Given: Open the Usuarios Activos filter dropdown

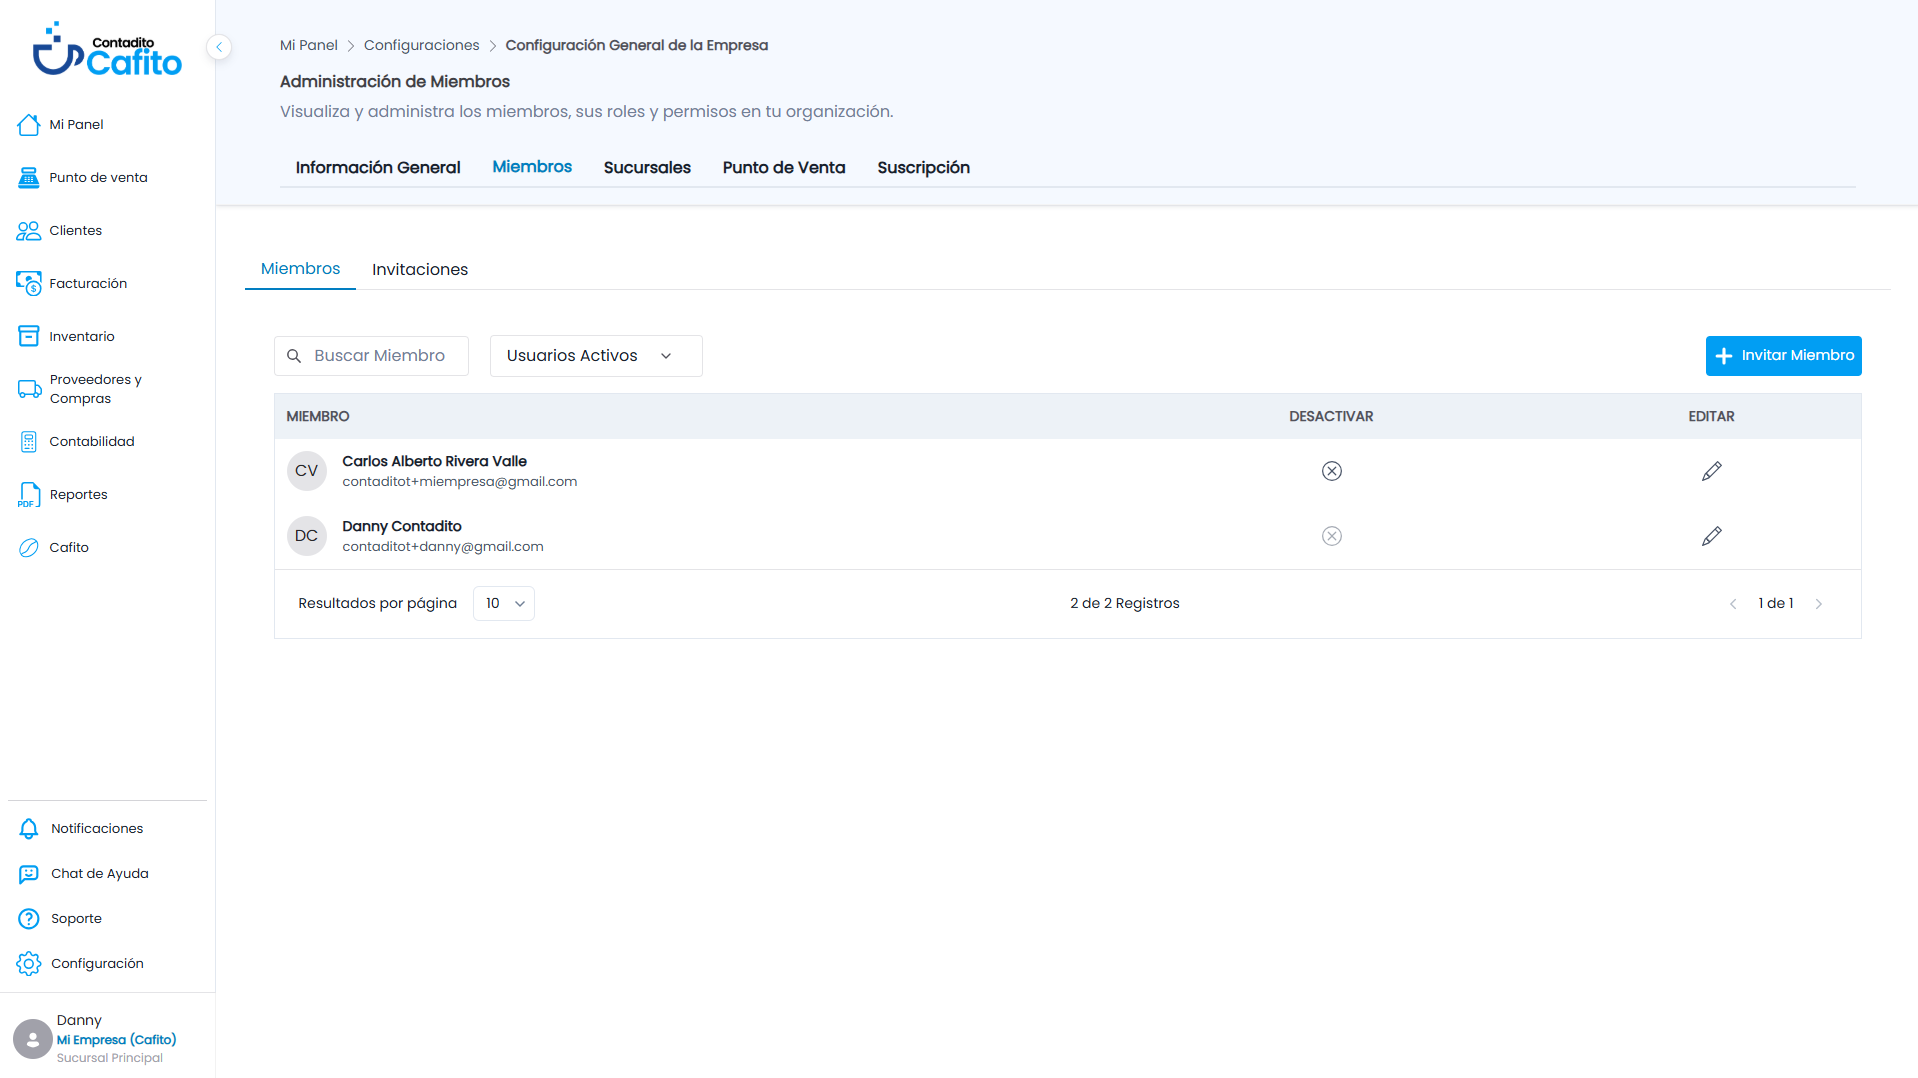Looking at the screenshot, I should (x=596, y=356).
